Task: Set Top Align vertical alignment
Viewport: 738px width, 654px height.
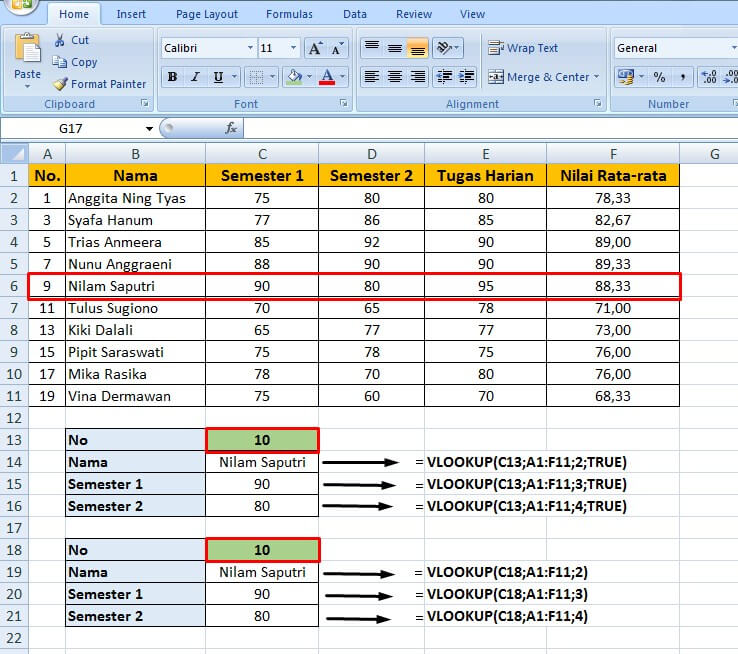Action: tap(372, 48)
